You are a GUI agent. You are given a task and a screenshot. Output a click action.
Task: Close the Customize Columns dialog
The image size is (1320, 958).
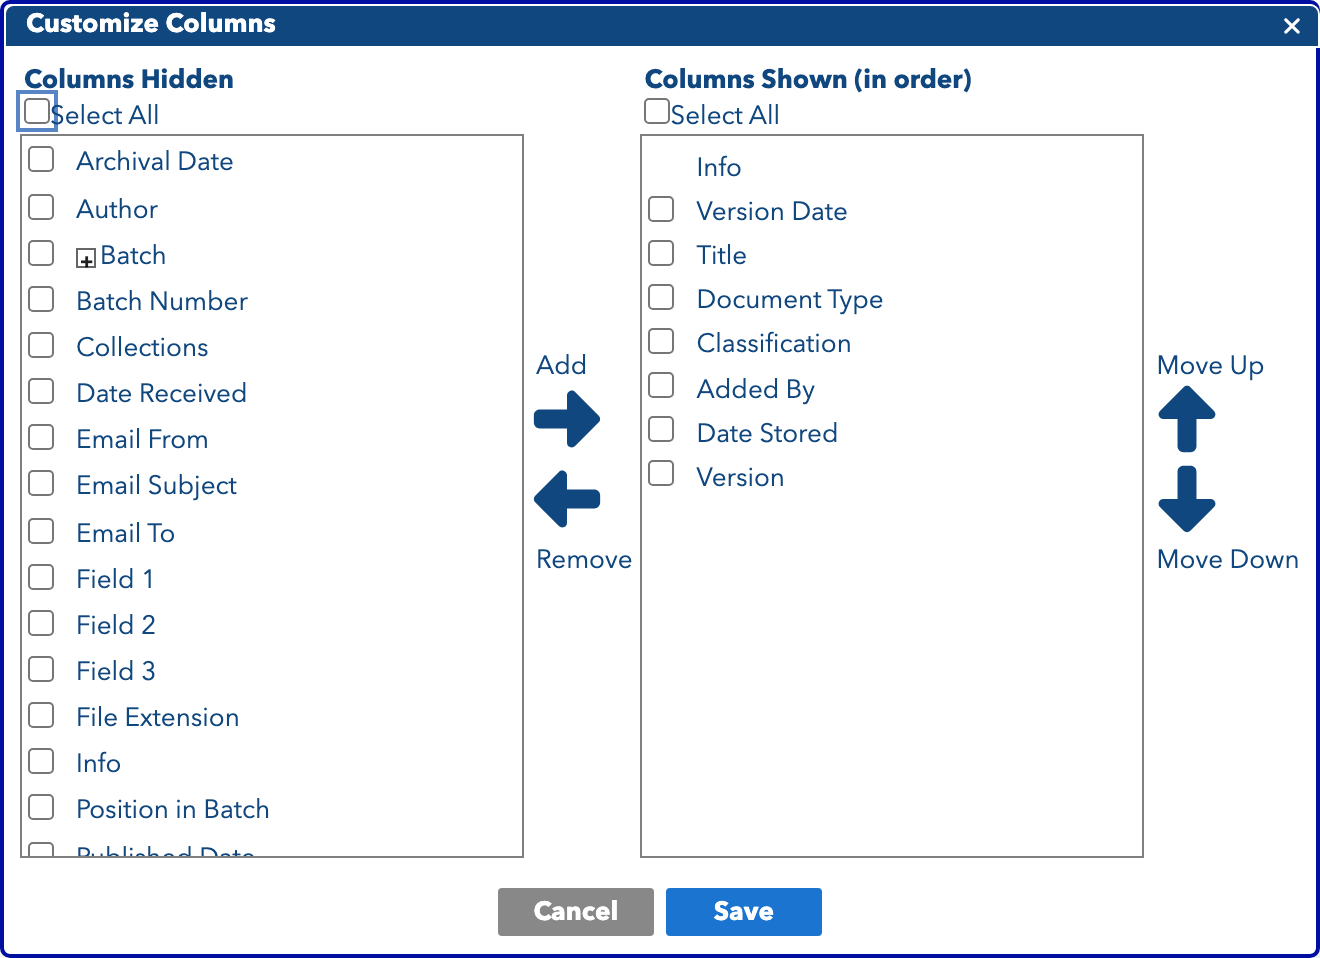pos(1292,26)
